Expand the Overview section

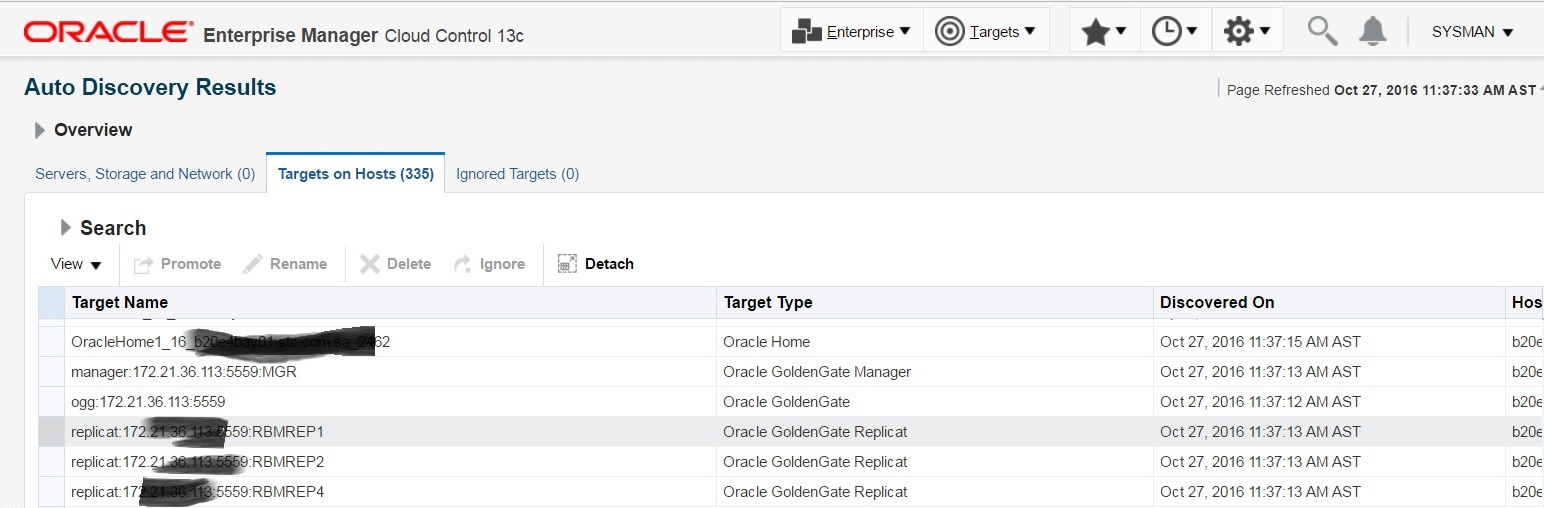point(40,130)
